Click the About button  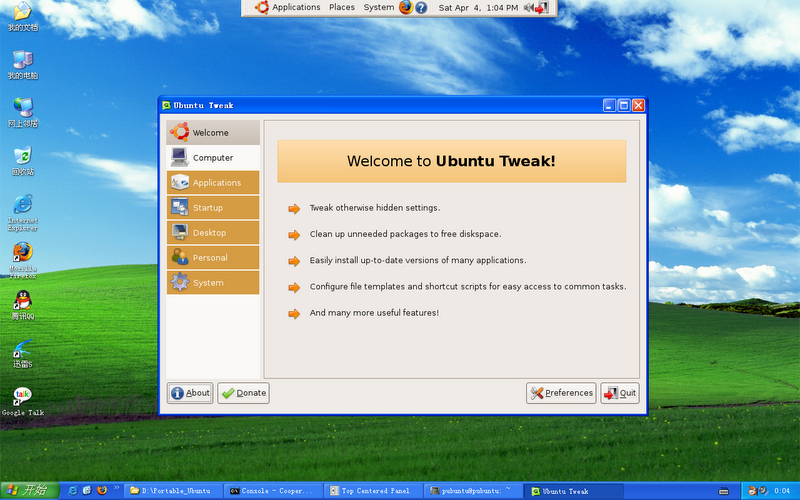click(190, 393)
